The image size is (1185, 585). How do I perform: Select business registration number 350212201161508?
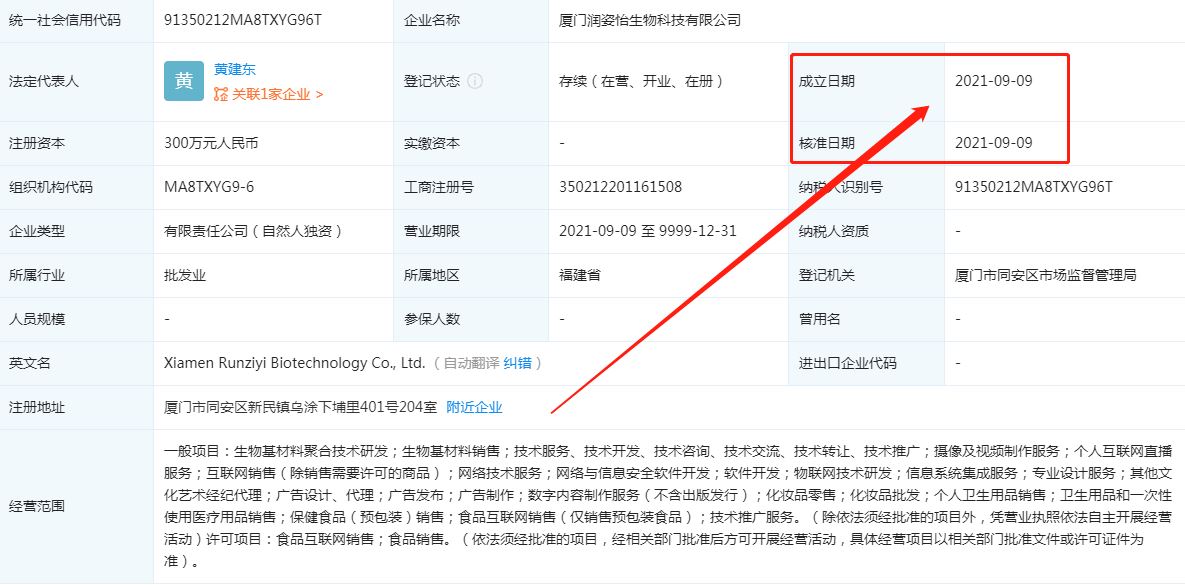tap(620, 187)
